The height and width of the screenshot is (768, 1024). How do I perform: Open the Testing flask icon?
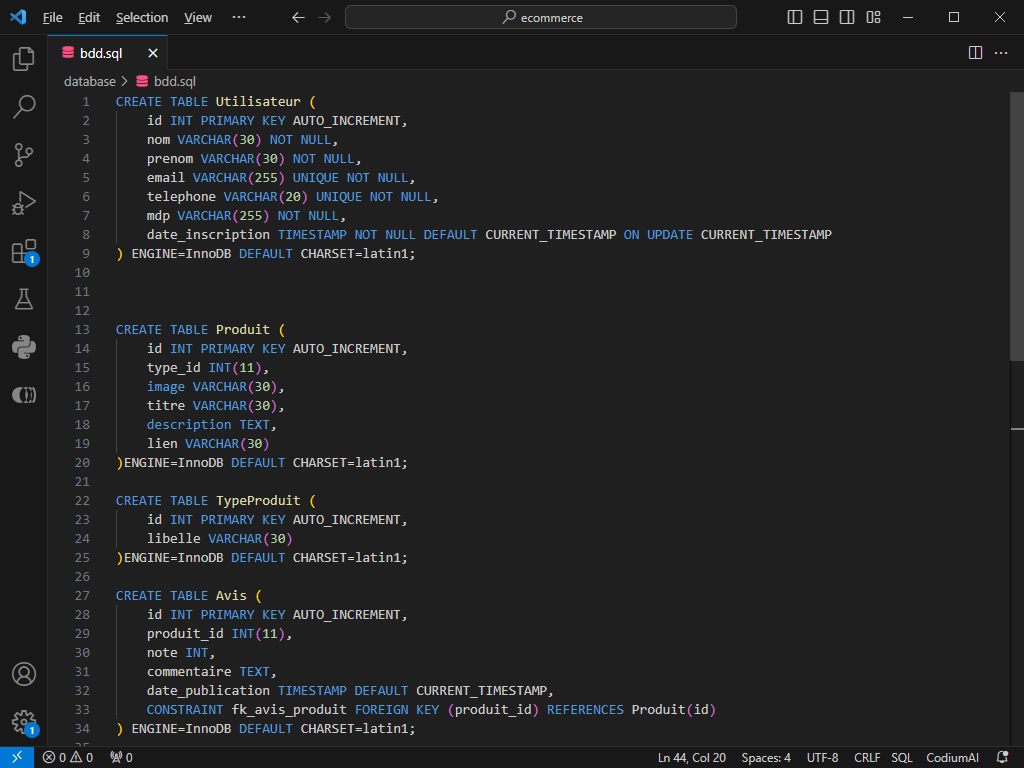point(24,299)
